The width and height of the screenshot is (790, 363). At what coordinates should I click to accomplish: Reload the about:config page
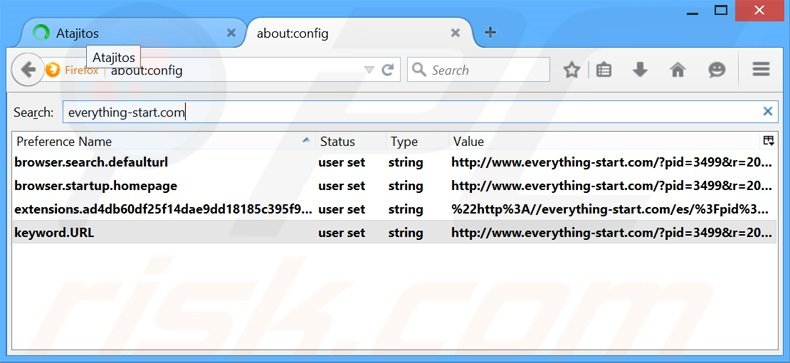point(387,70)
